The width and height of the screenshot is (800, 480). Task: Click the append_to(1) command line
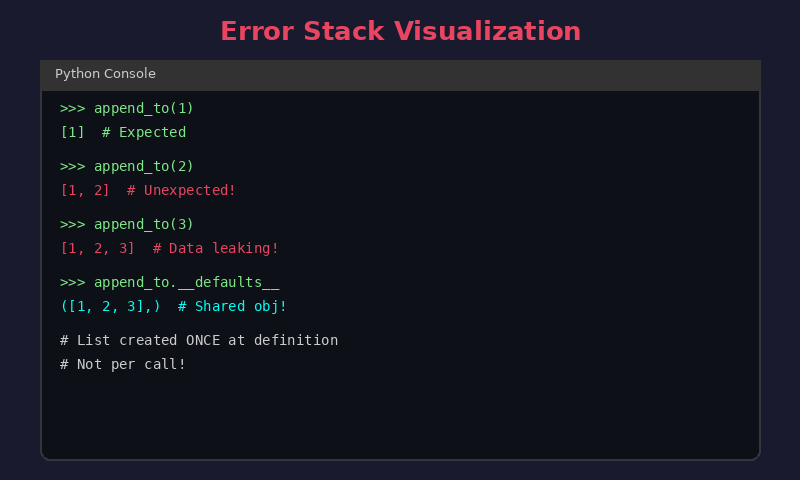pos(127,108)
